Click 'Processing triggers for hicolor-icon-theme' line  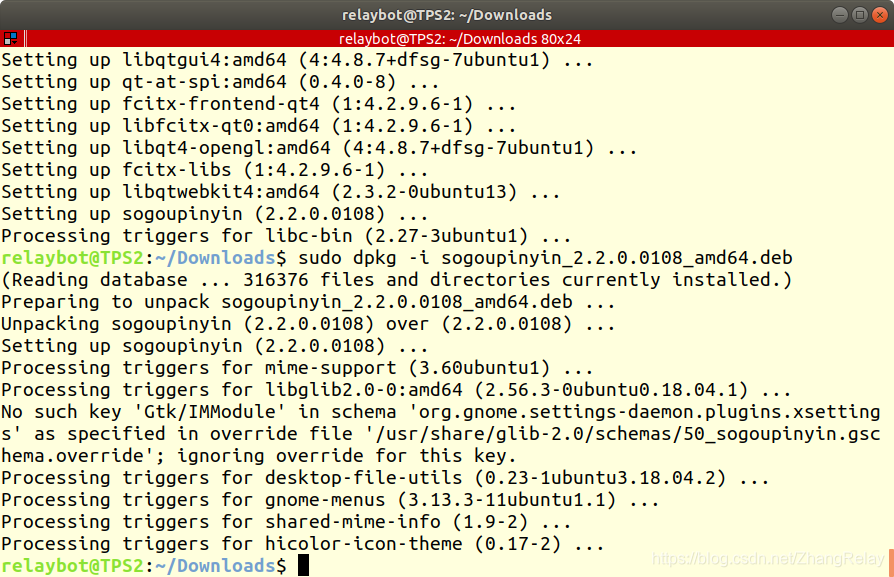point(303,544)
